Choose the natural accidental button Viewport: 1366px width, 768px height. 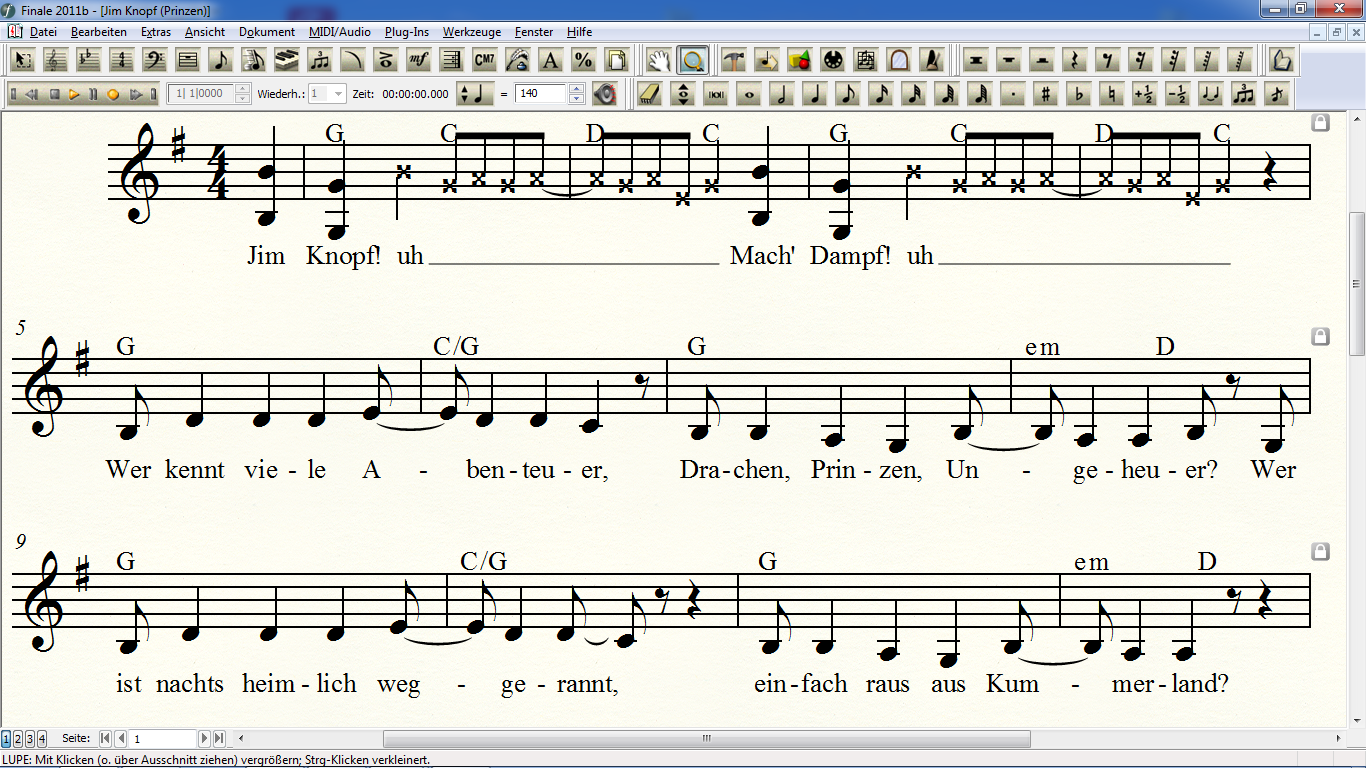[1111, 95]
